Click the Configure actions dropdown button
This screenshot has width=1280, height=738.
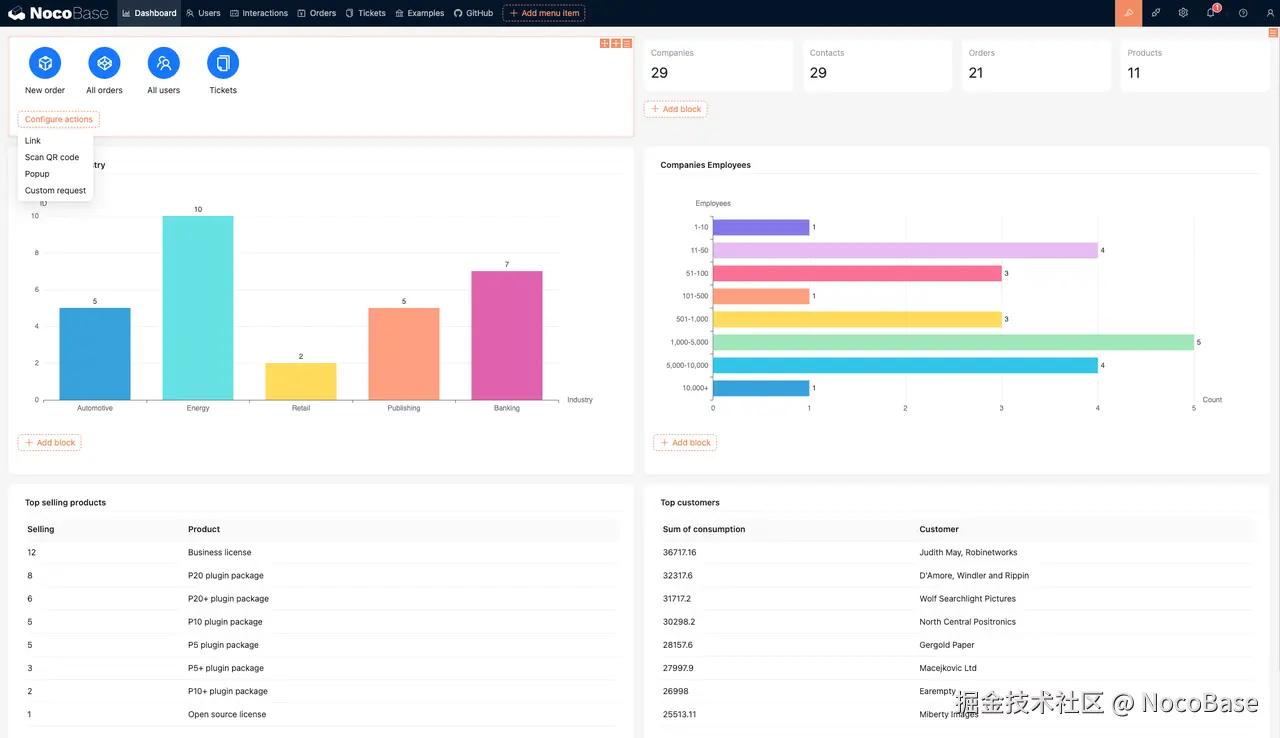point(58,119)
